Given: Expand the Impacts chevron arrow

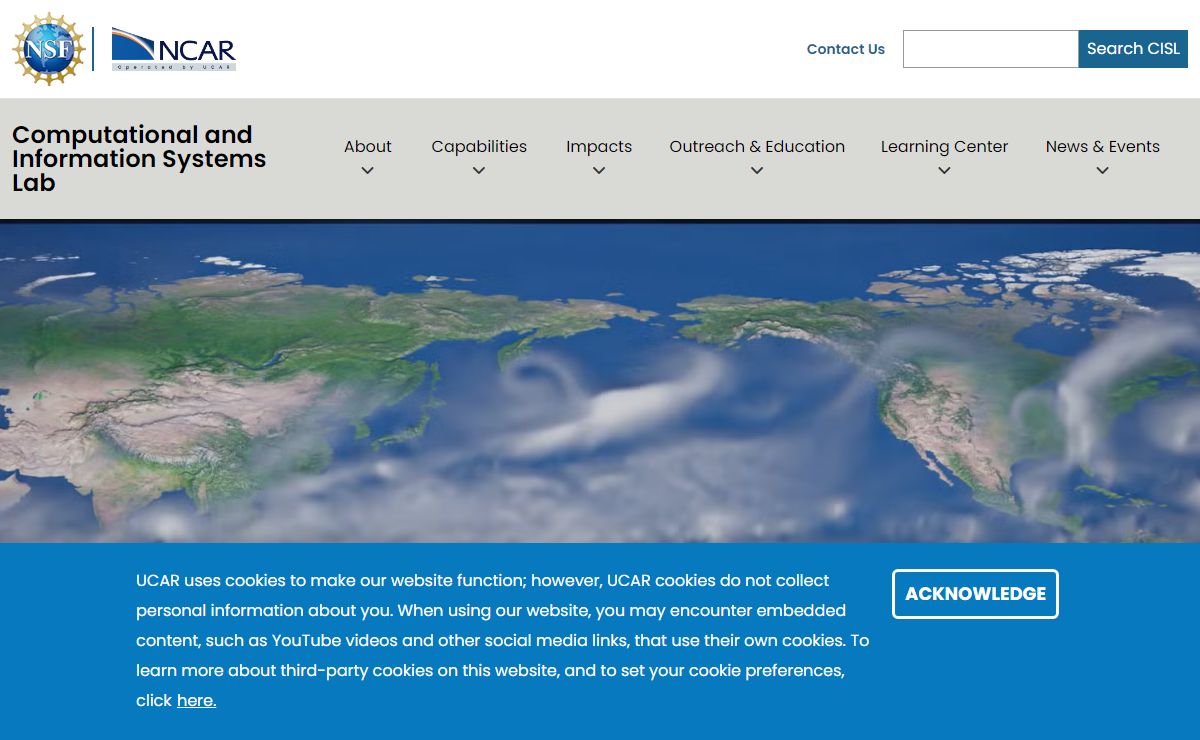Looking at the screenshot, I should pyautogui.click(x=599, y=171).
